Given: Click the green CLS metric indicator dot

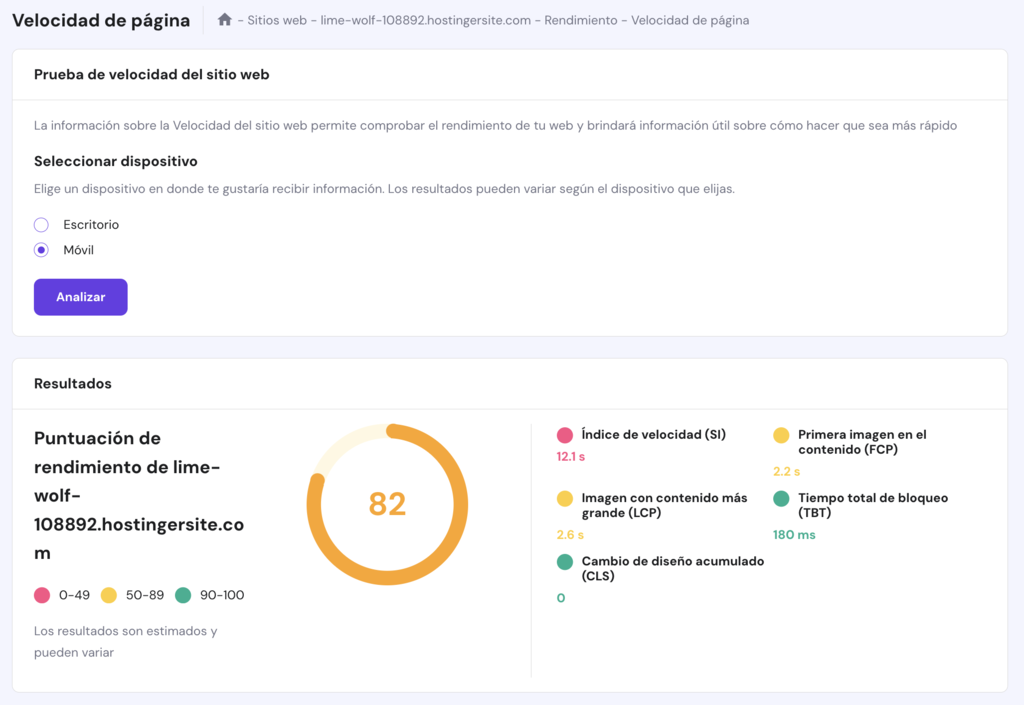Looking at the screenshot, I should pyautogui.click(x=564, y=562).
